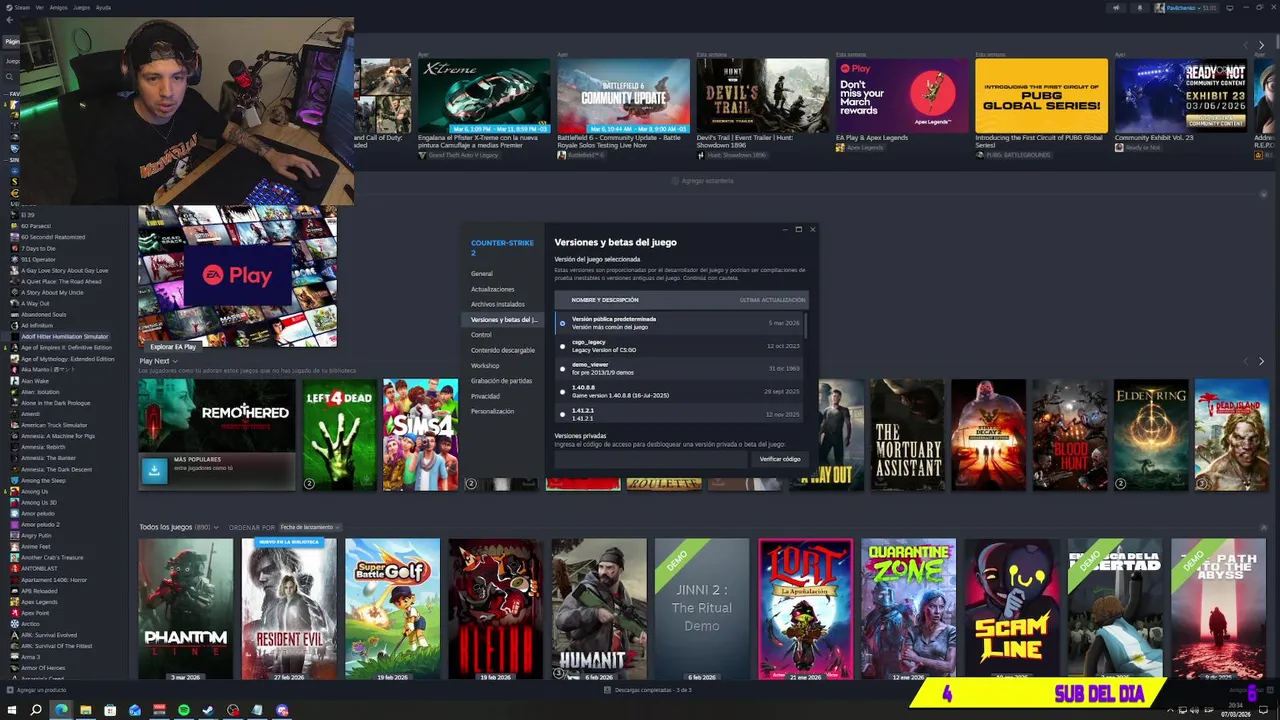The width and height of the screenshot is (1280, 720).
Task: Open Steam announcements speaker icon
Action: click(1116, 7)
